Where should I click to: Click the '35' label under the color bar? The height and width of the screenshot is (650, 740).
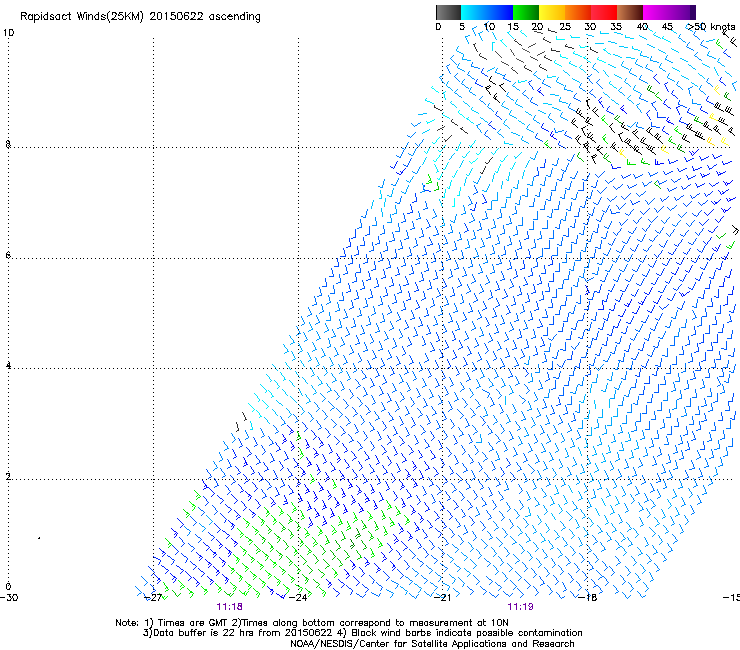(616, 27)
